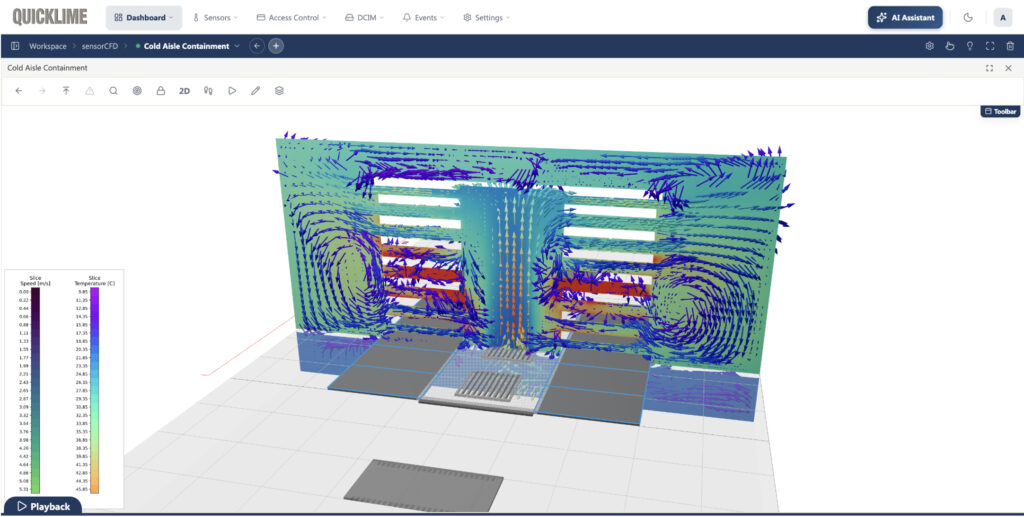
Task: Open the Settings dropdown menu
Action: tap(487, 18)
